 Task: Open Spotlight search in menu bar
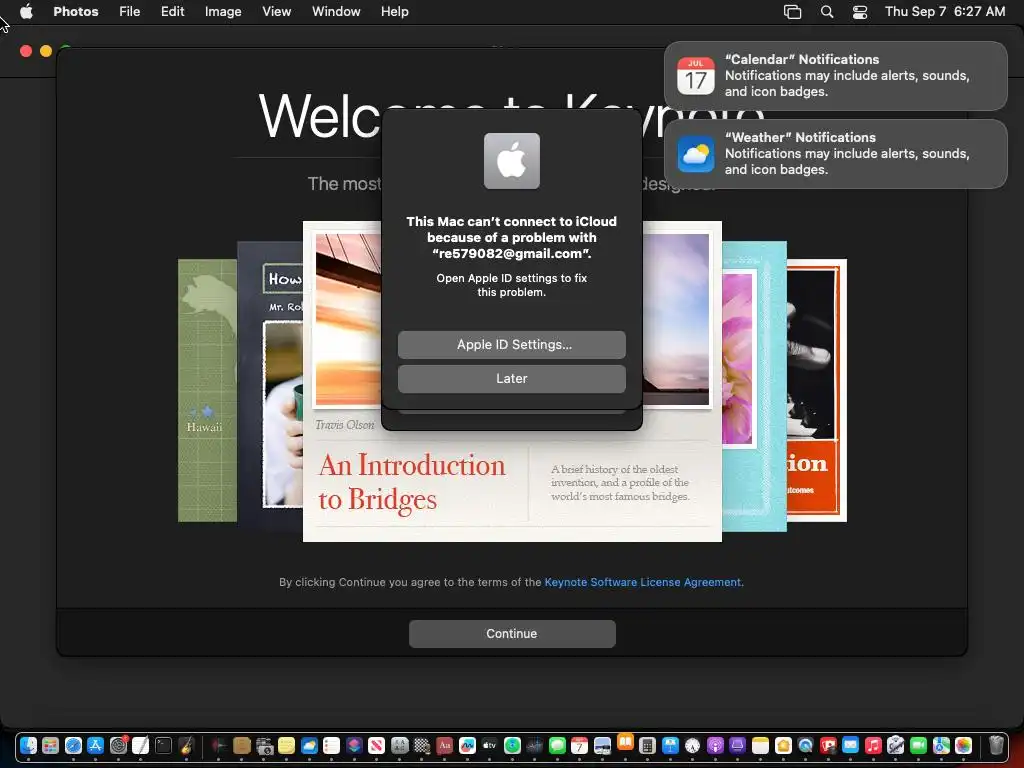click(827, 12)
